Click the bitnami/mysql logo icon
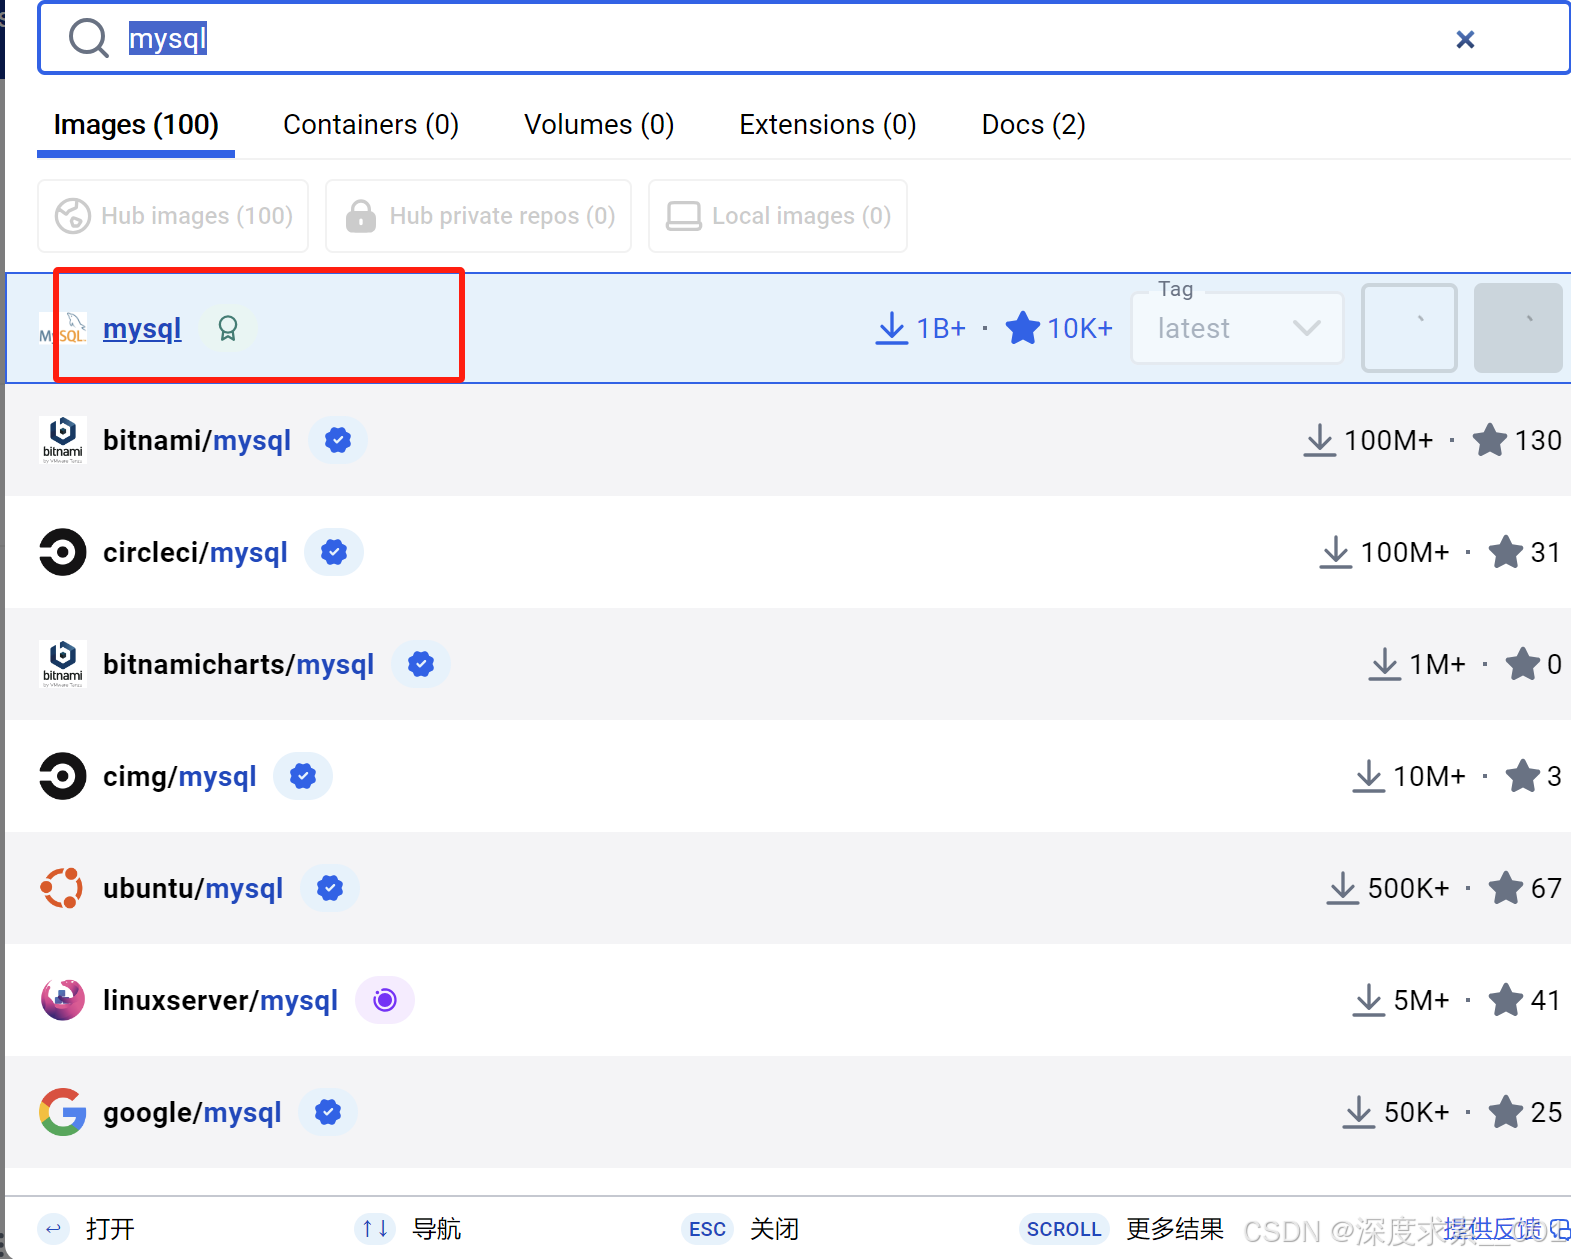Viewport: 1571px width, 1259px height. (62, 440)
